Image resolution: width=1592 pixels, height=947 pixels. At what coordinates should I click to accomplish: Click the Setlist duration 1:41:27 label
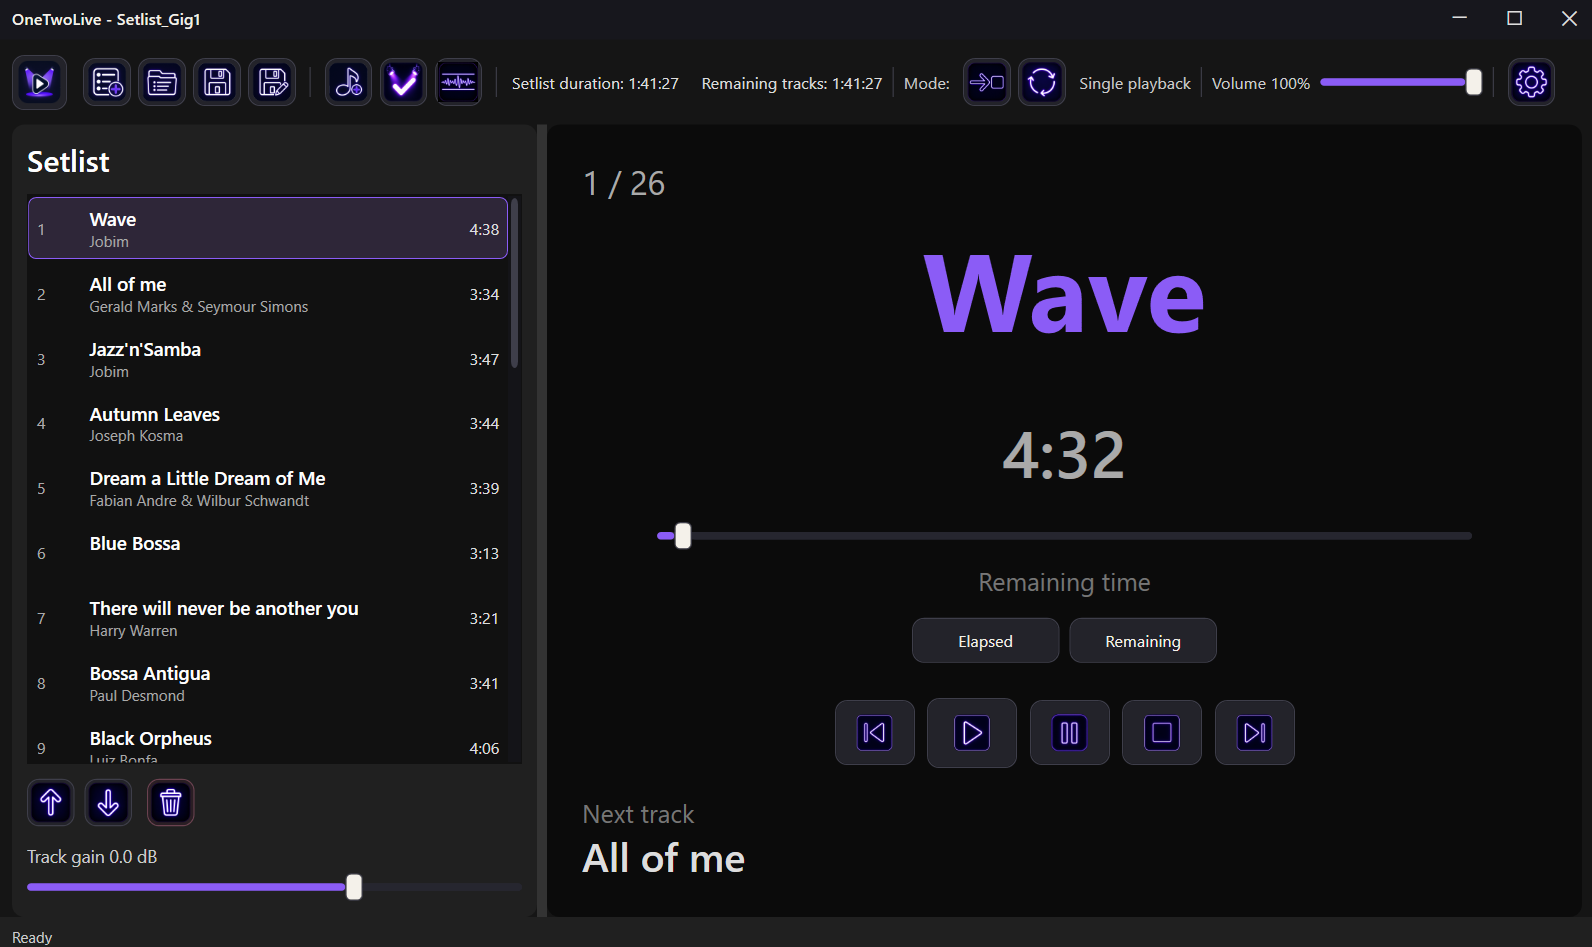(595, 84)
